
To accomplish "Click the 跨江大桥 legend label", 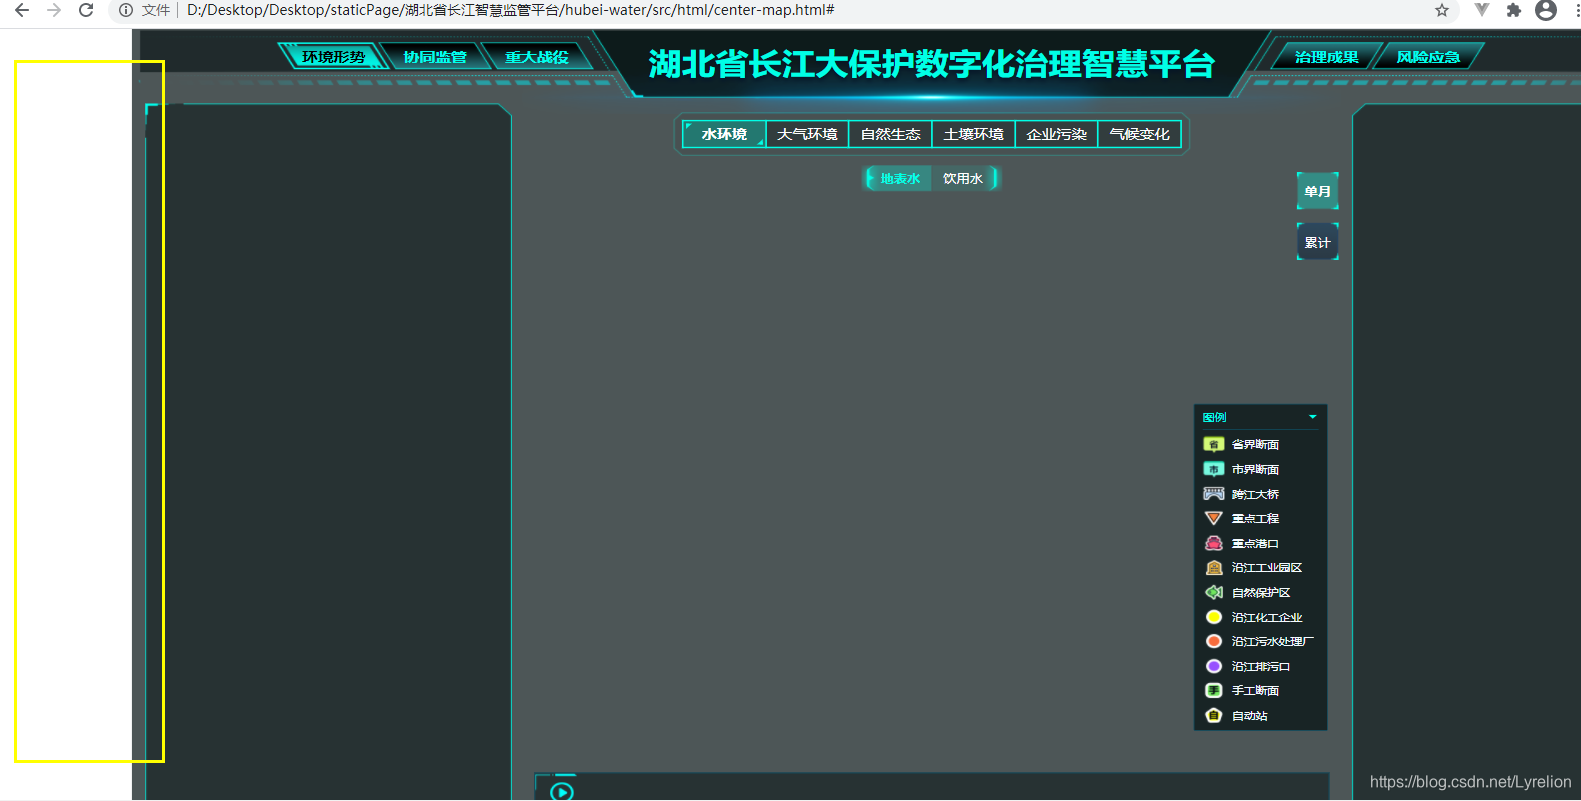I will [x=1255, y=494].
